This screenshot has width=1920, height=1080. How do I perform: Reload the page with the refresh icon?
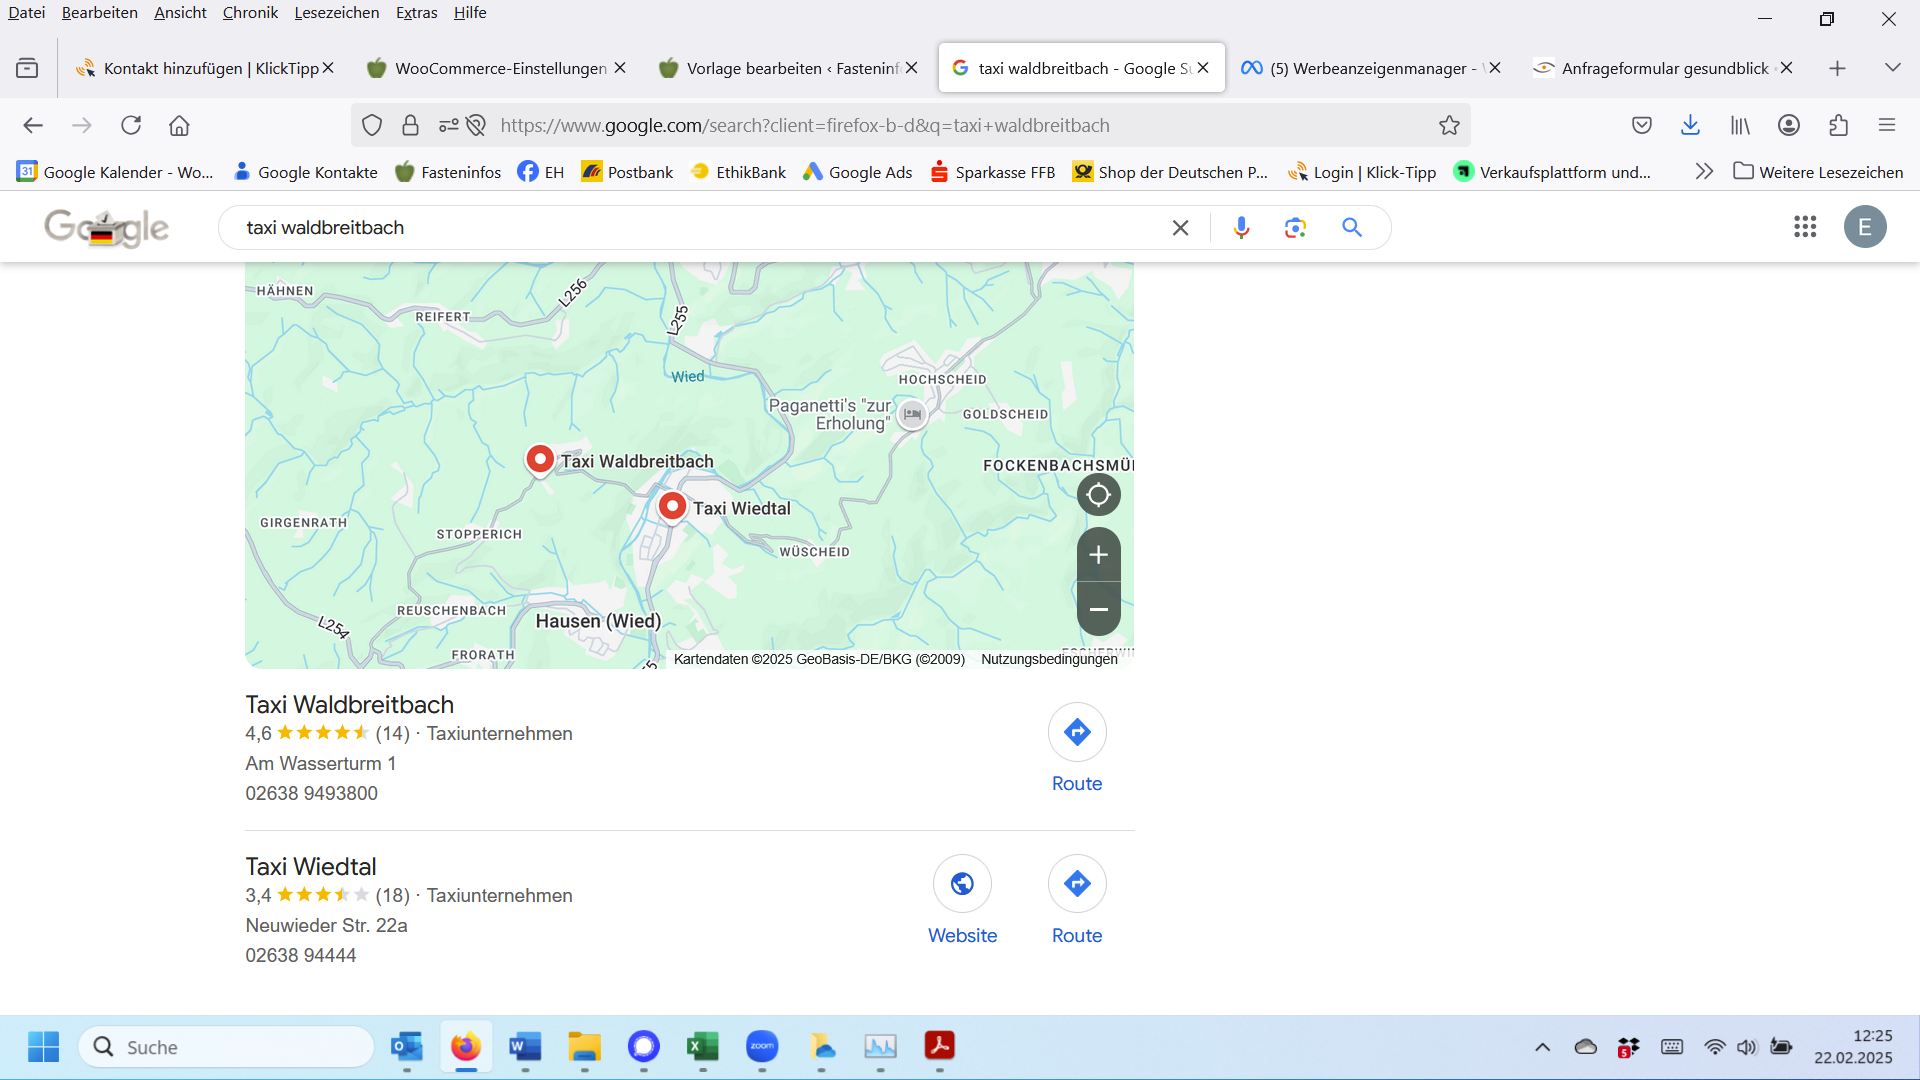tap(131, 125)
